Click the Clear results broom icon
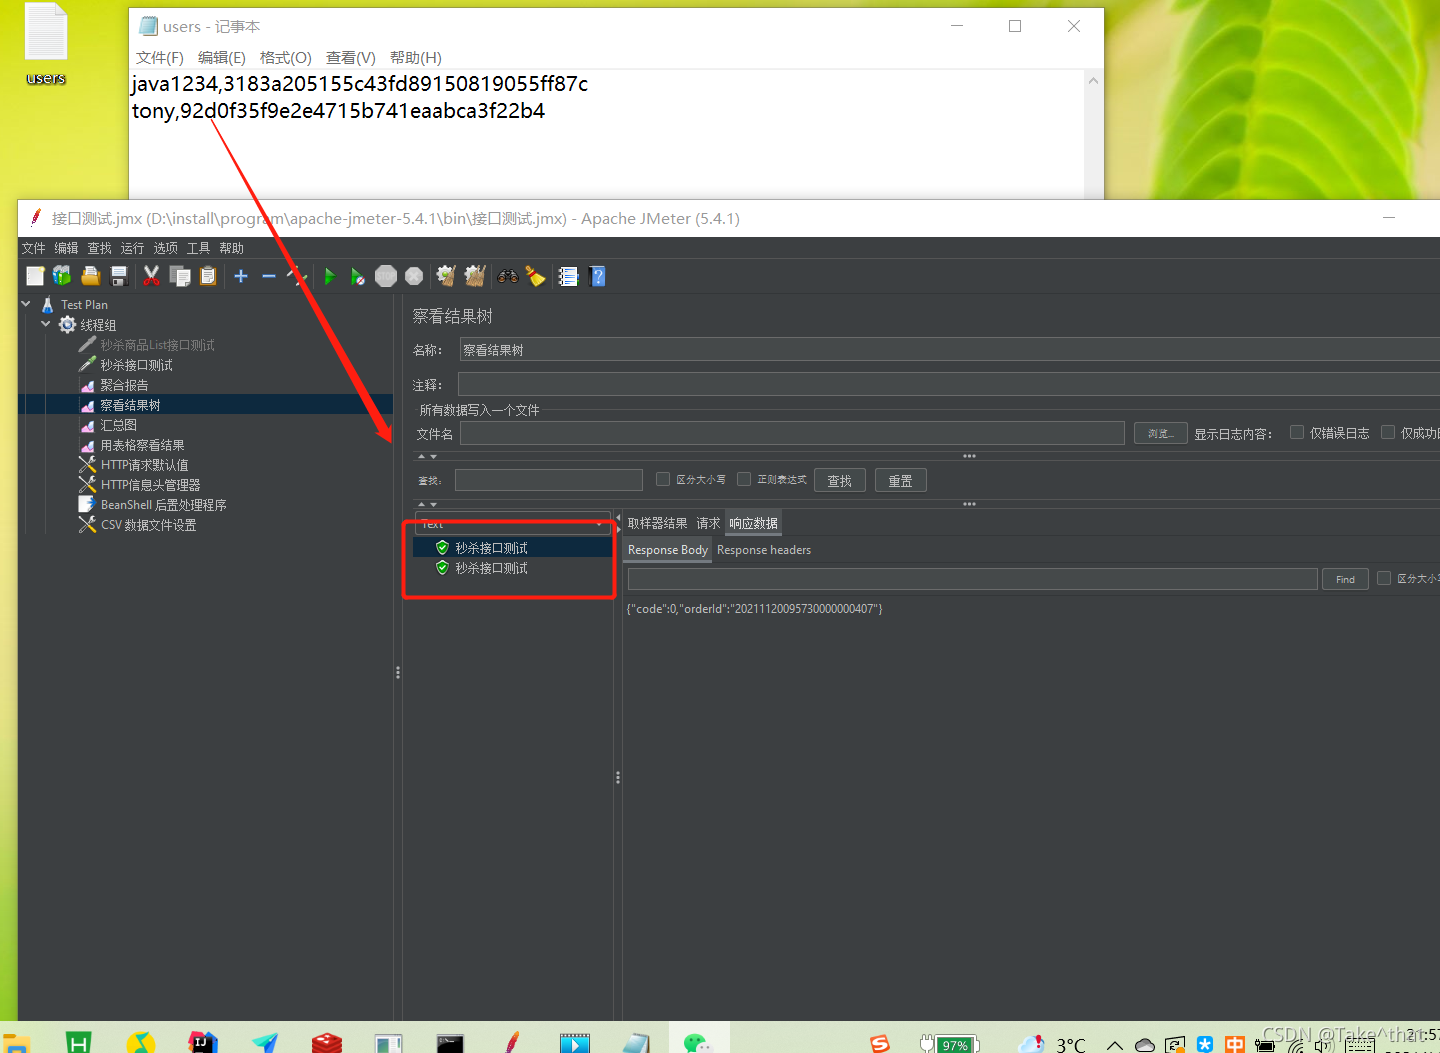 (x=446, y=276)
